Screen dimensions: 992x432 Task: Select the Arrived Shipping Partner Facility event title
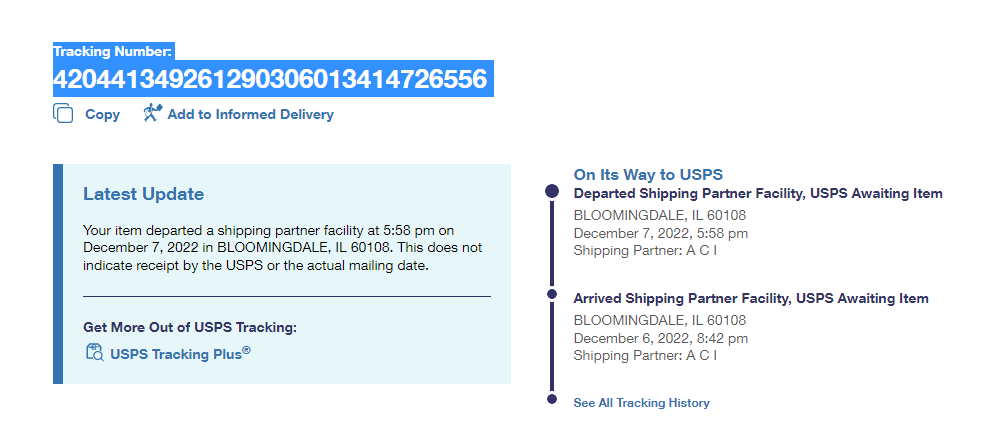point(750,299)
